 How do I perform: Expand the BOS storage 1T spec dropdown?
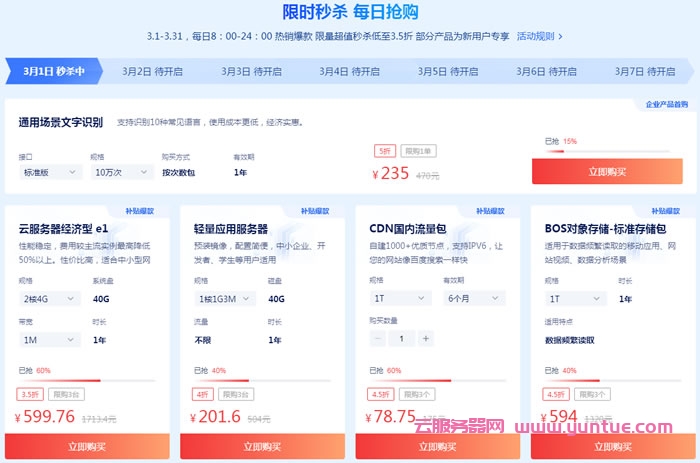573,298
